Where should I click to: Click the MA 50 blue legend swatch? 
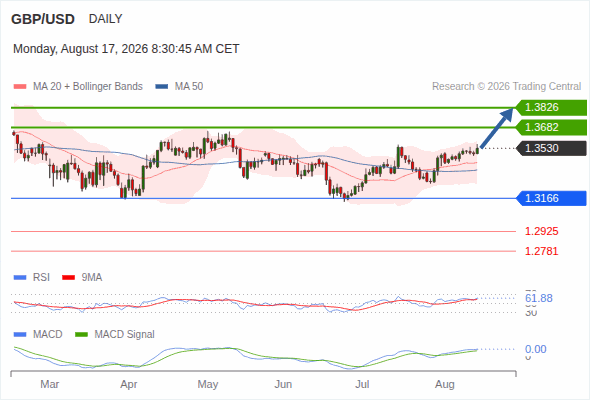(162, 87)
